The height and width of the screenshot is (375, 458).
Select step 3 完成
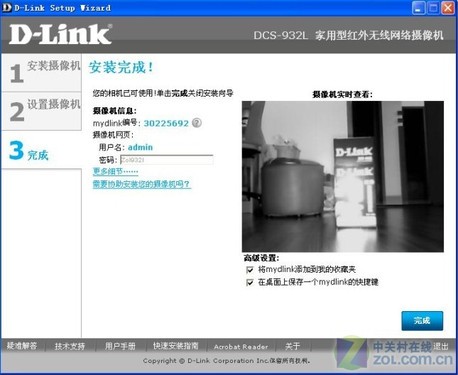click(x=42, y=150)
